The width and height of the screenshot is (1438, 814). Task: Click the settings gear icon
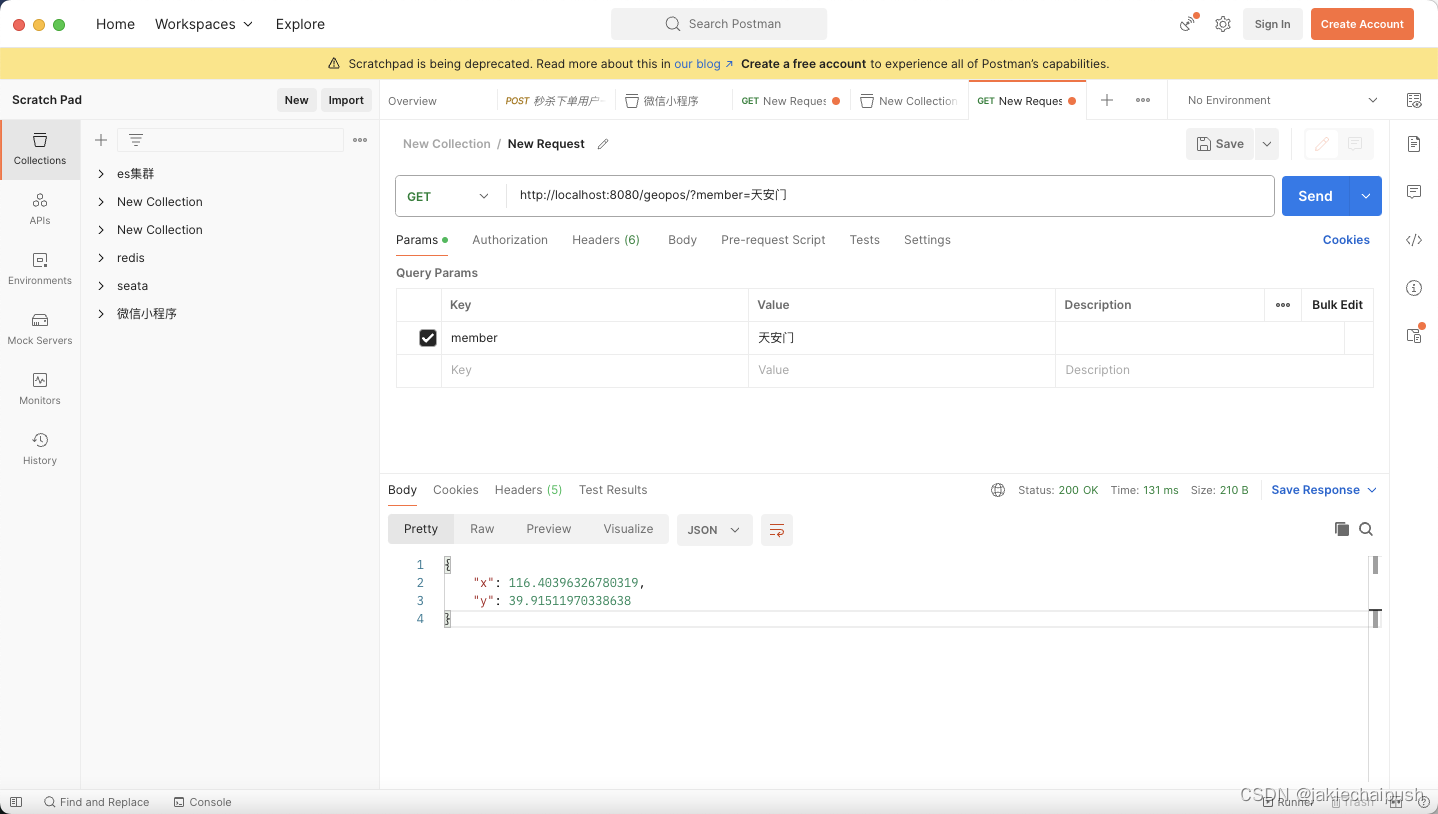(x=1222, y=24)
